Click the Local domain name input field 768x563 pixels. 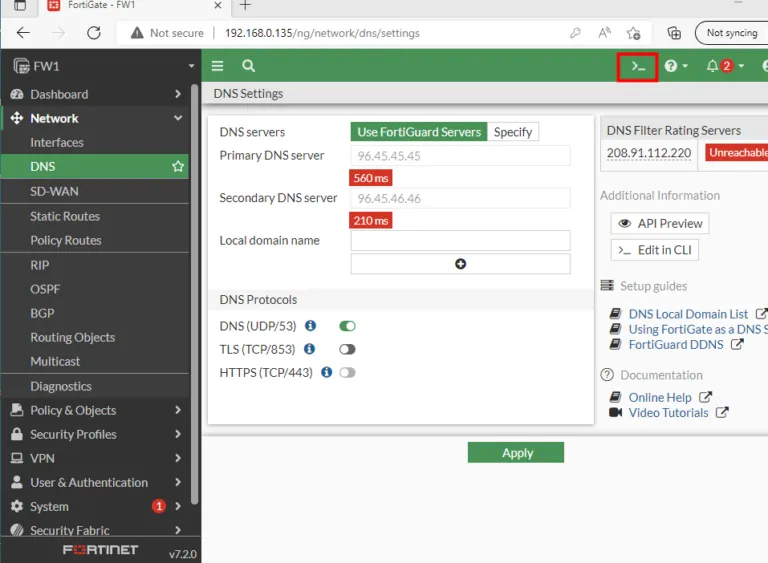click(460, 241)
